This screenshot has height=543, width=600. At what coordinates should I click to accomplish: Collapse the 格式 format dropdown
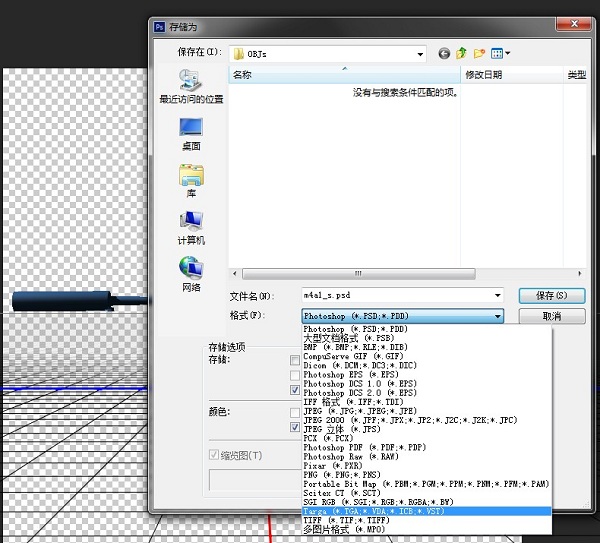pyautogui.click(x=497, y=316)
